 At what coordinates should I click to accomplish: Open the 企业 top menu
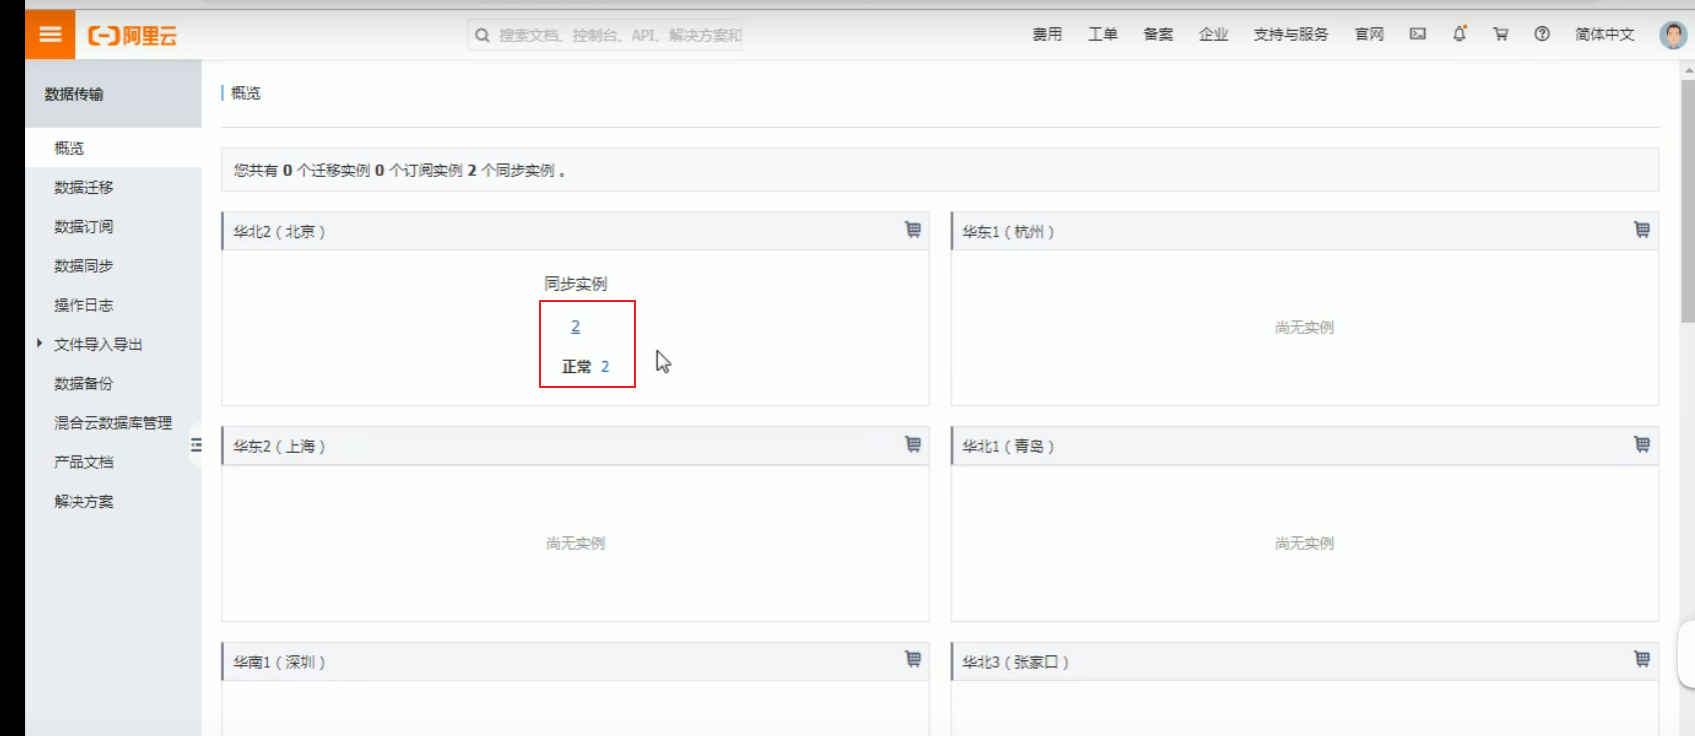pyautogui.click(x=1213, y=34)
